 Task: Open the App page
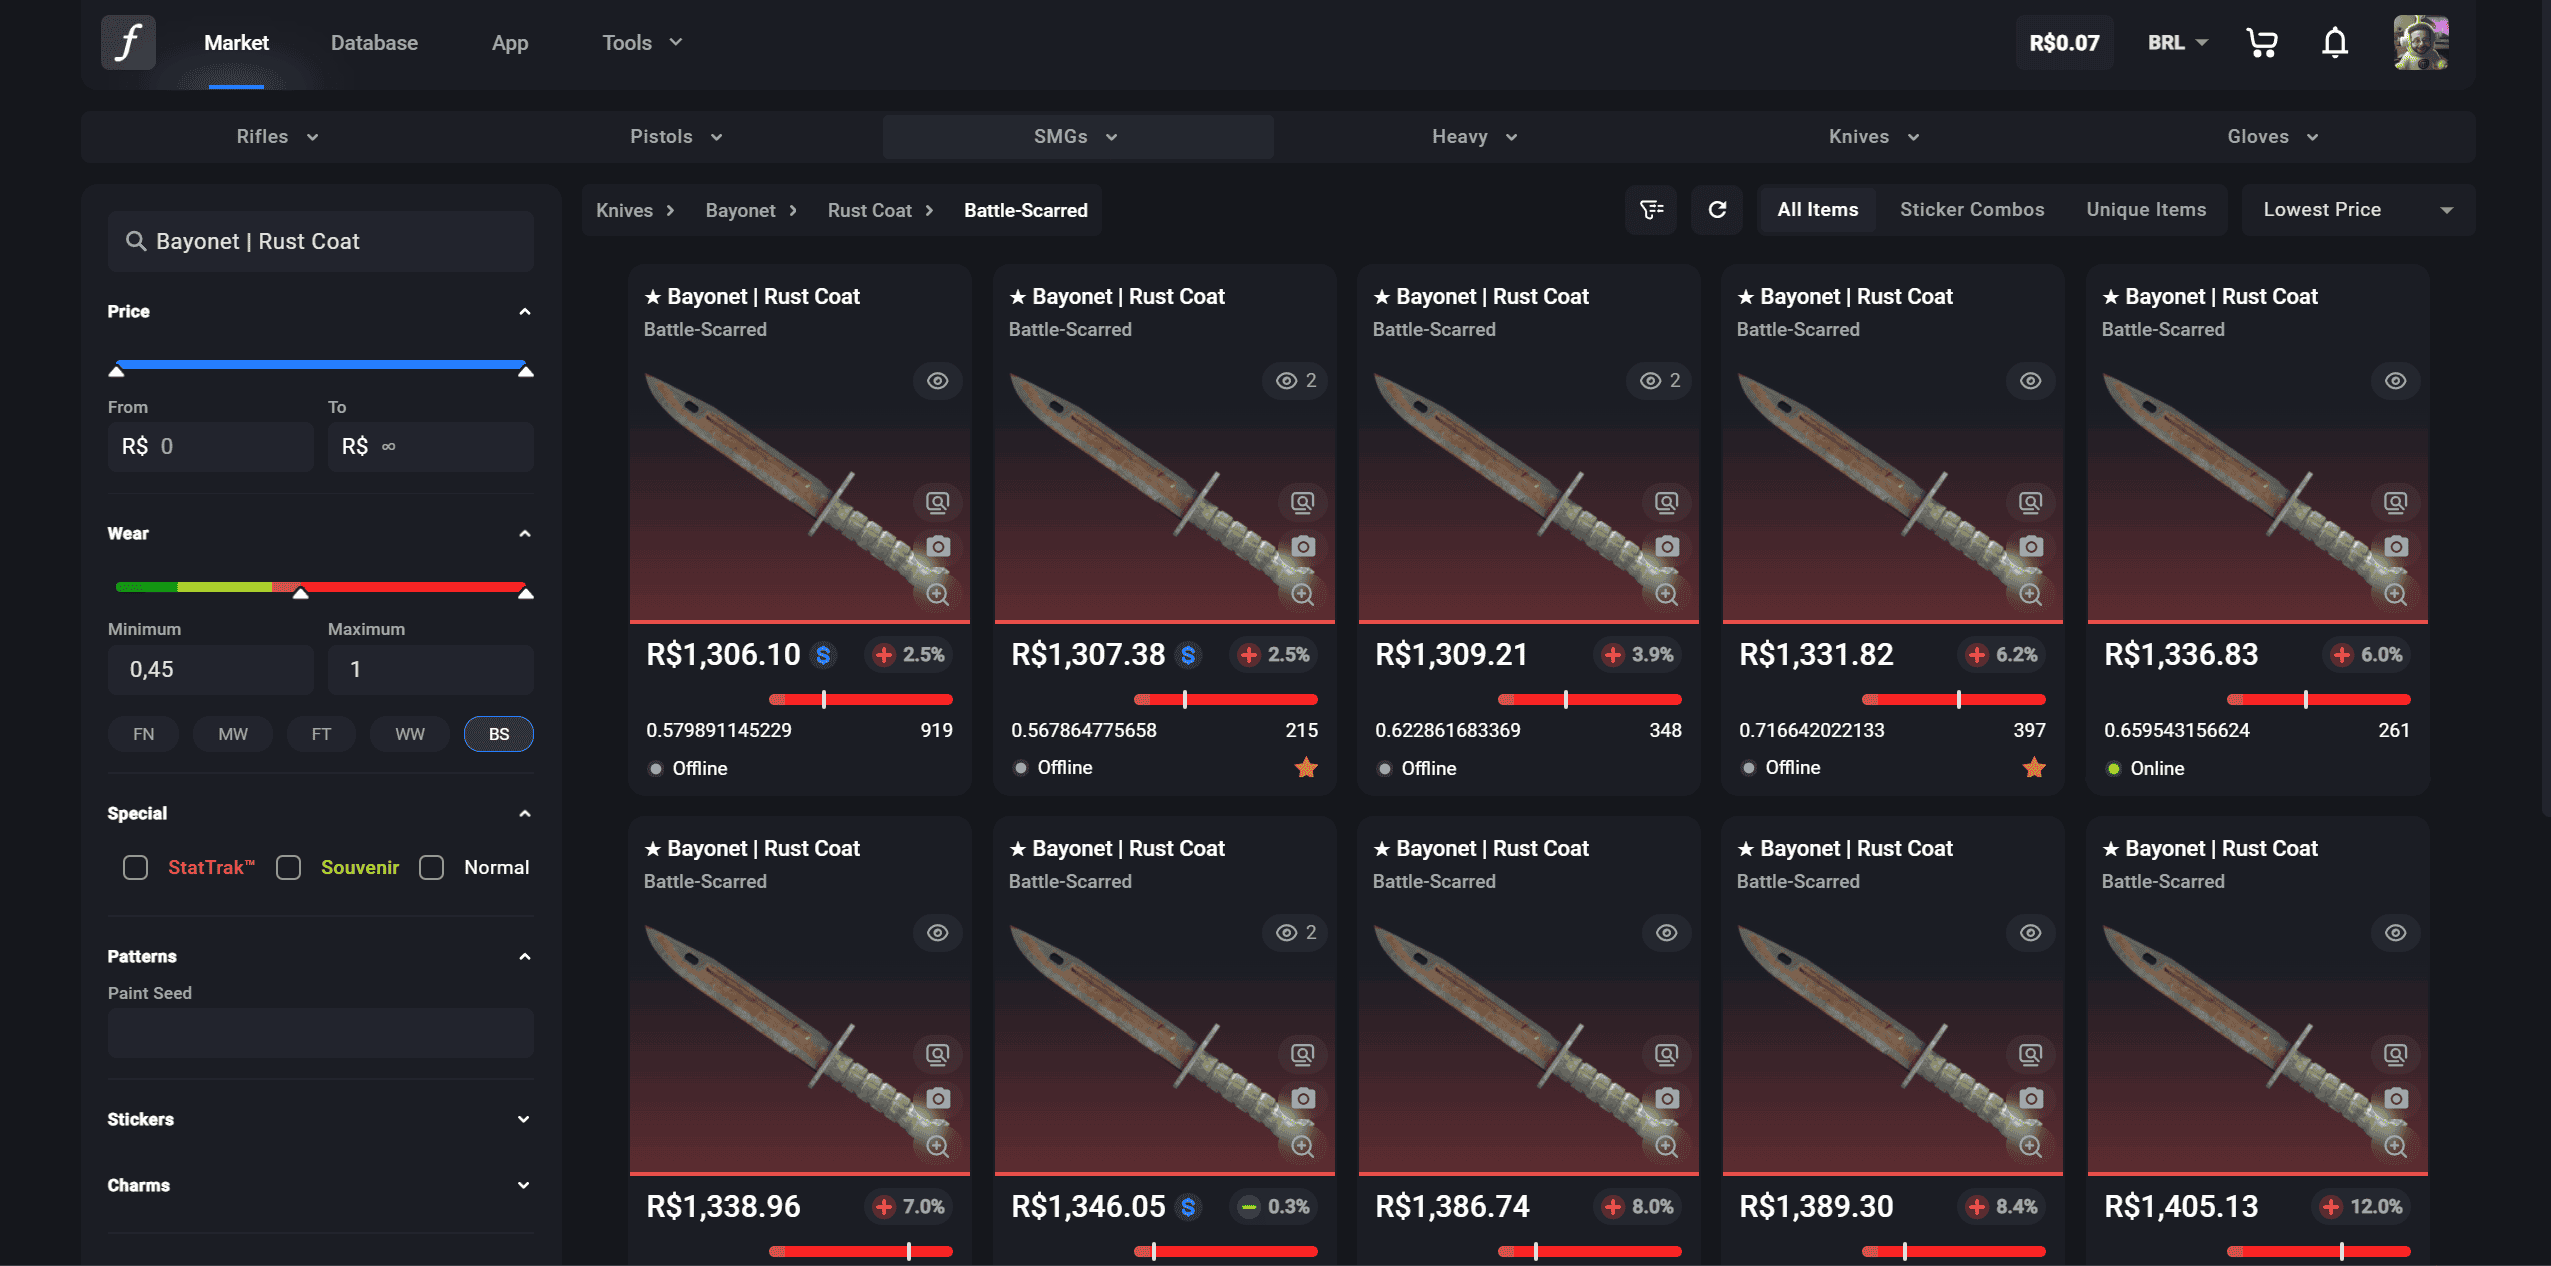(510, 42)
